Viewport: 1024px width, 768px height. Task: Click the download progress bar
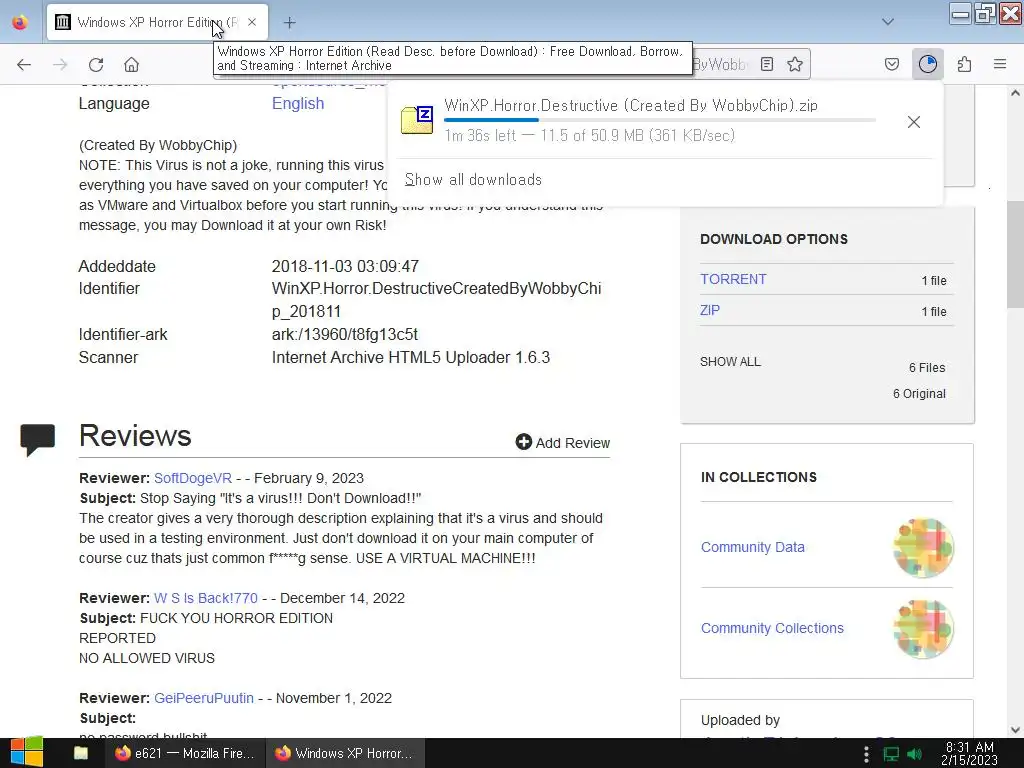[x=660, y=120]
